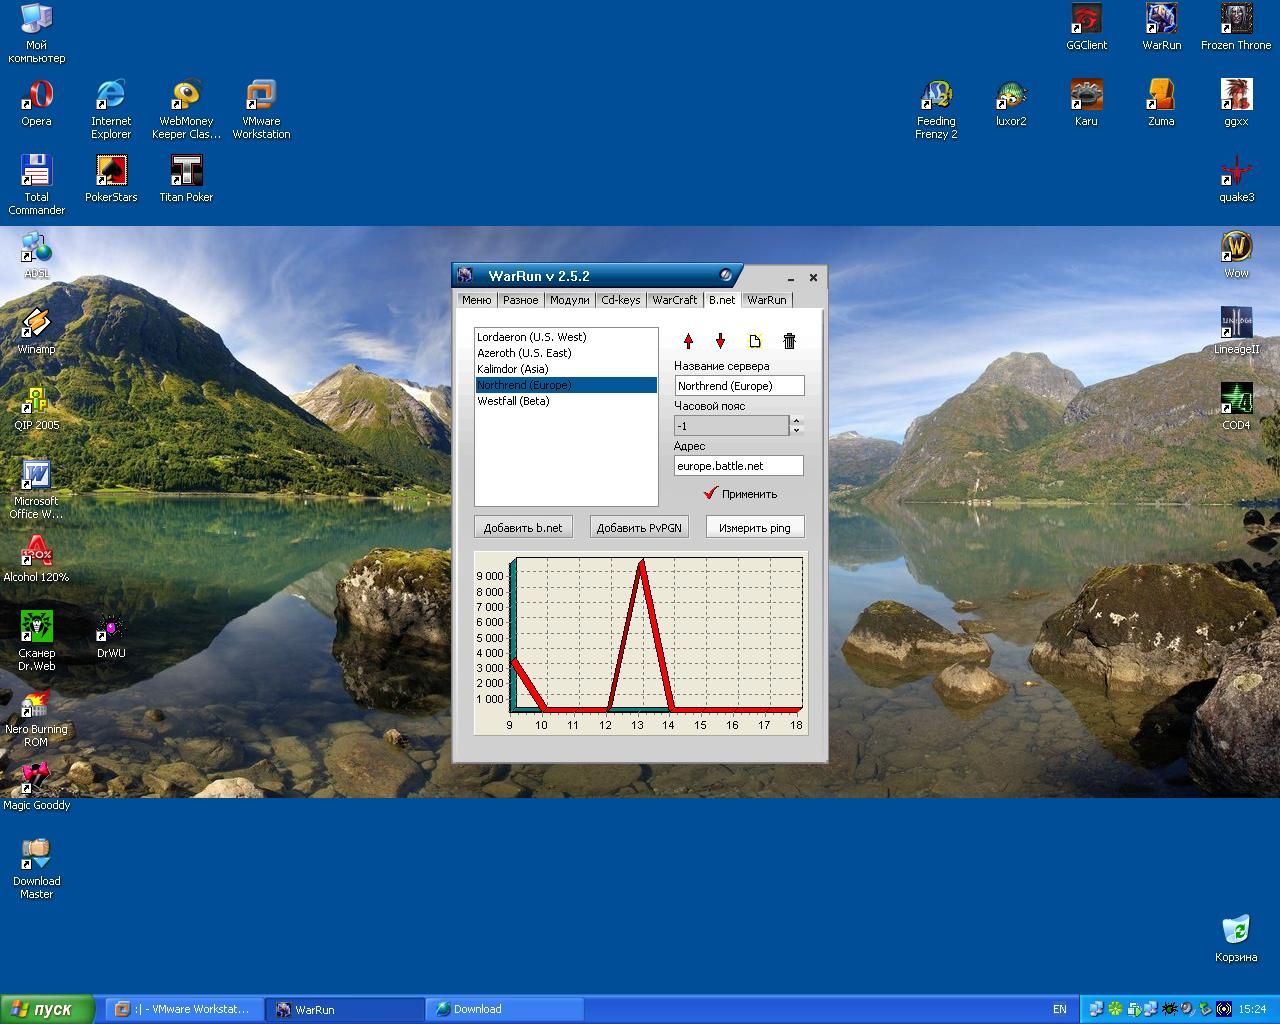Click the Измерить ping button
Viewport: 1280px width, 1024px height.
tap(754, 528)
